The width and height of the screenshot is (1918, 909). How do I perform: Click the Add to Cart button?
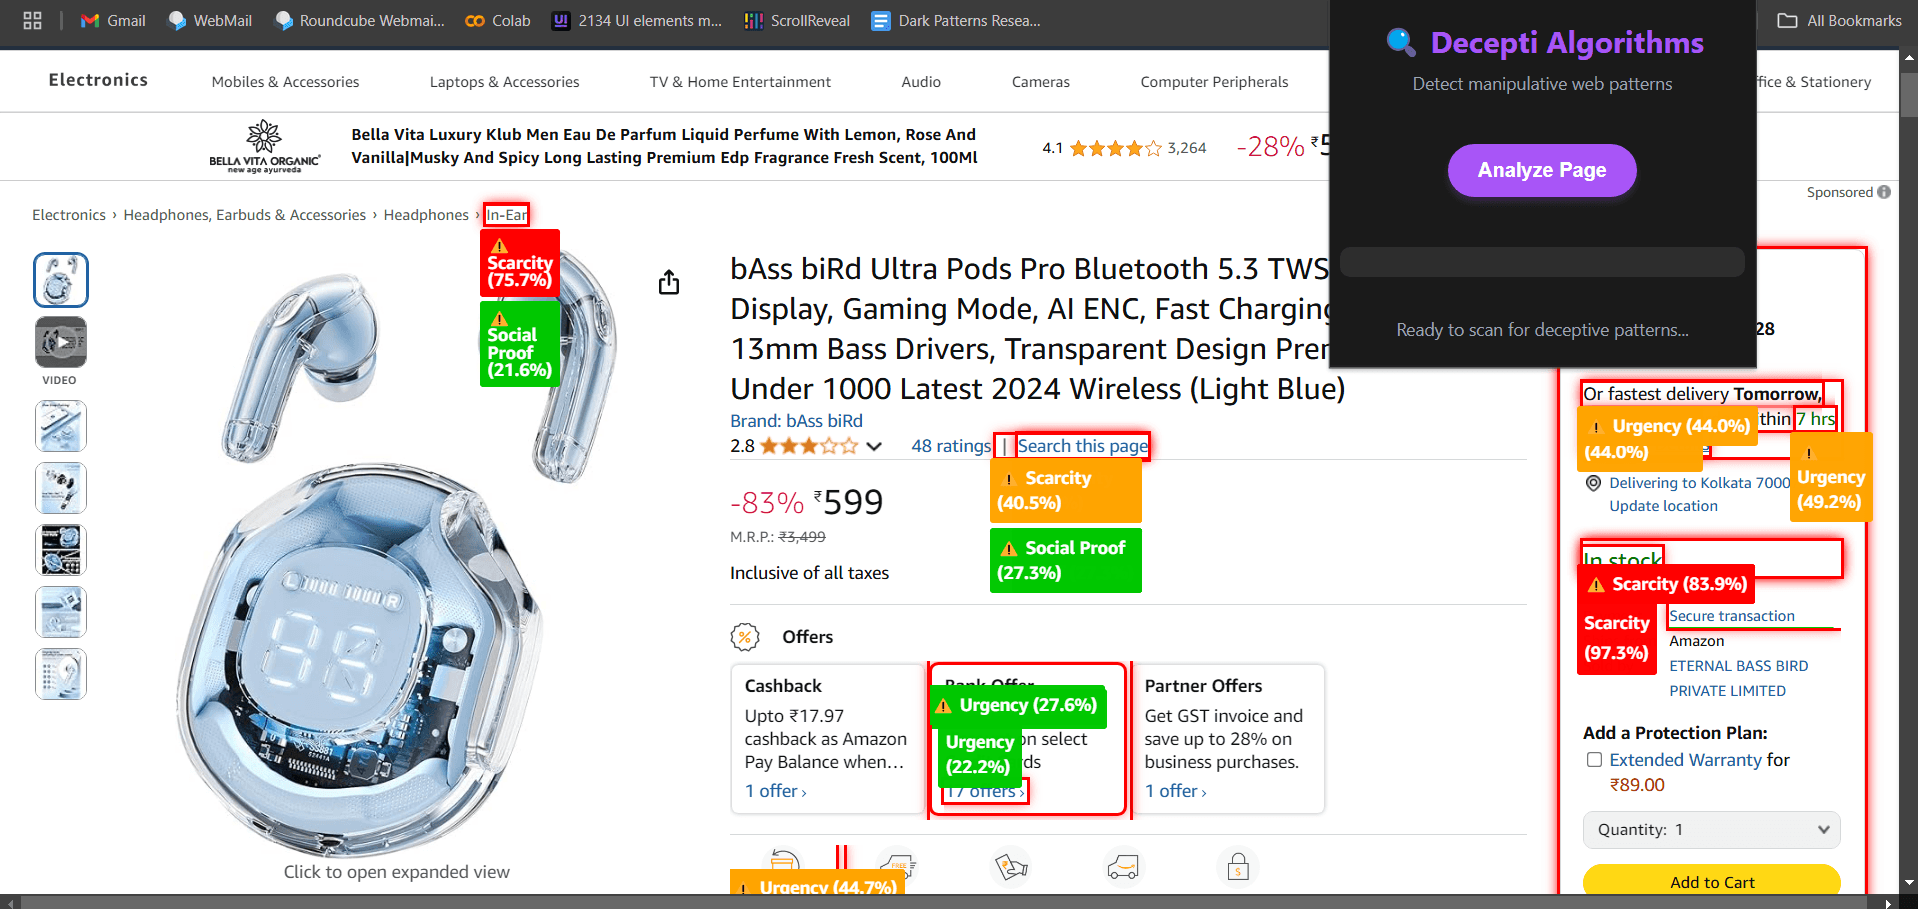(1711, 881)
